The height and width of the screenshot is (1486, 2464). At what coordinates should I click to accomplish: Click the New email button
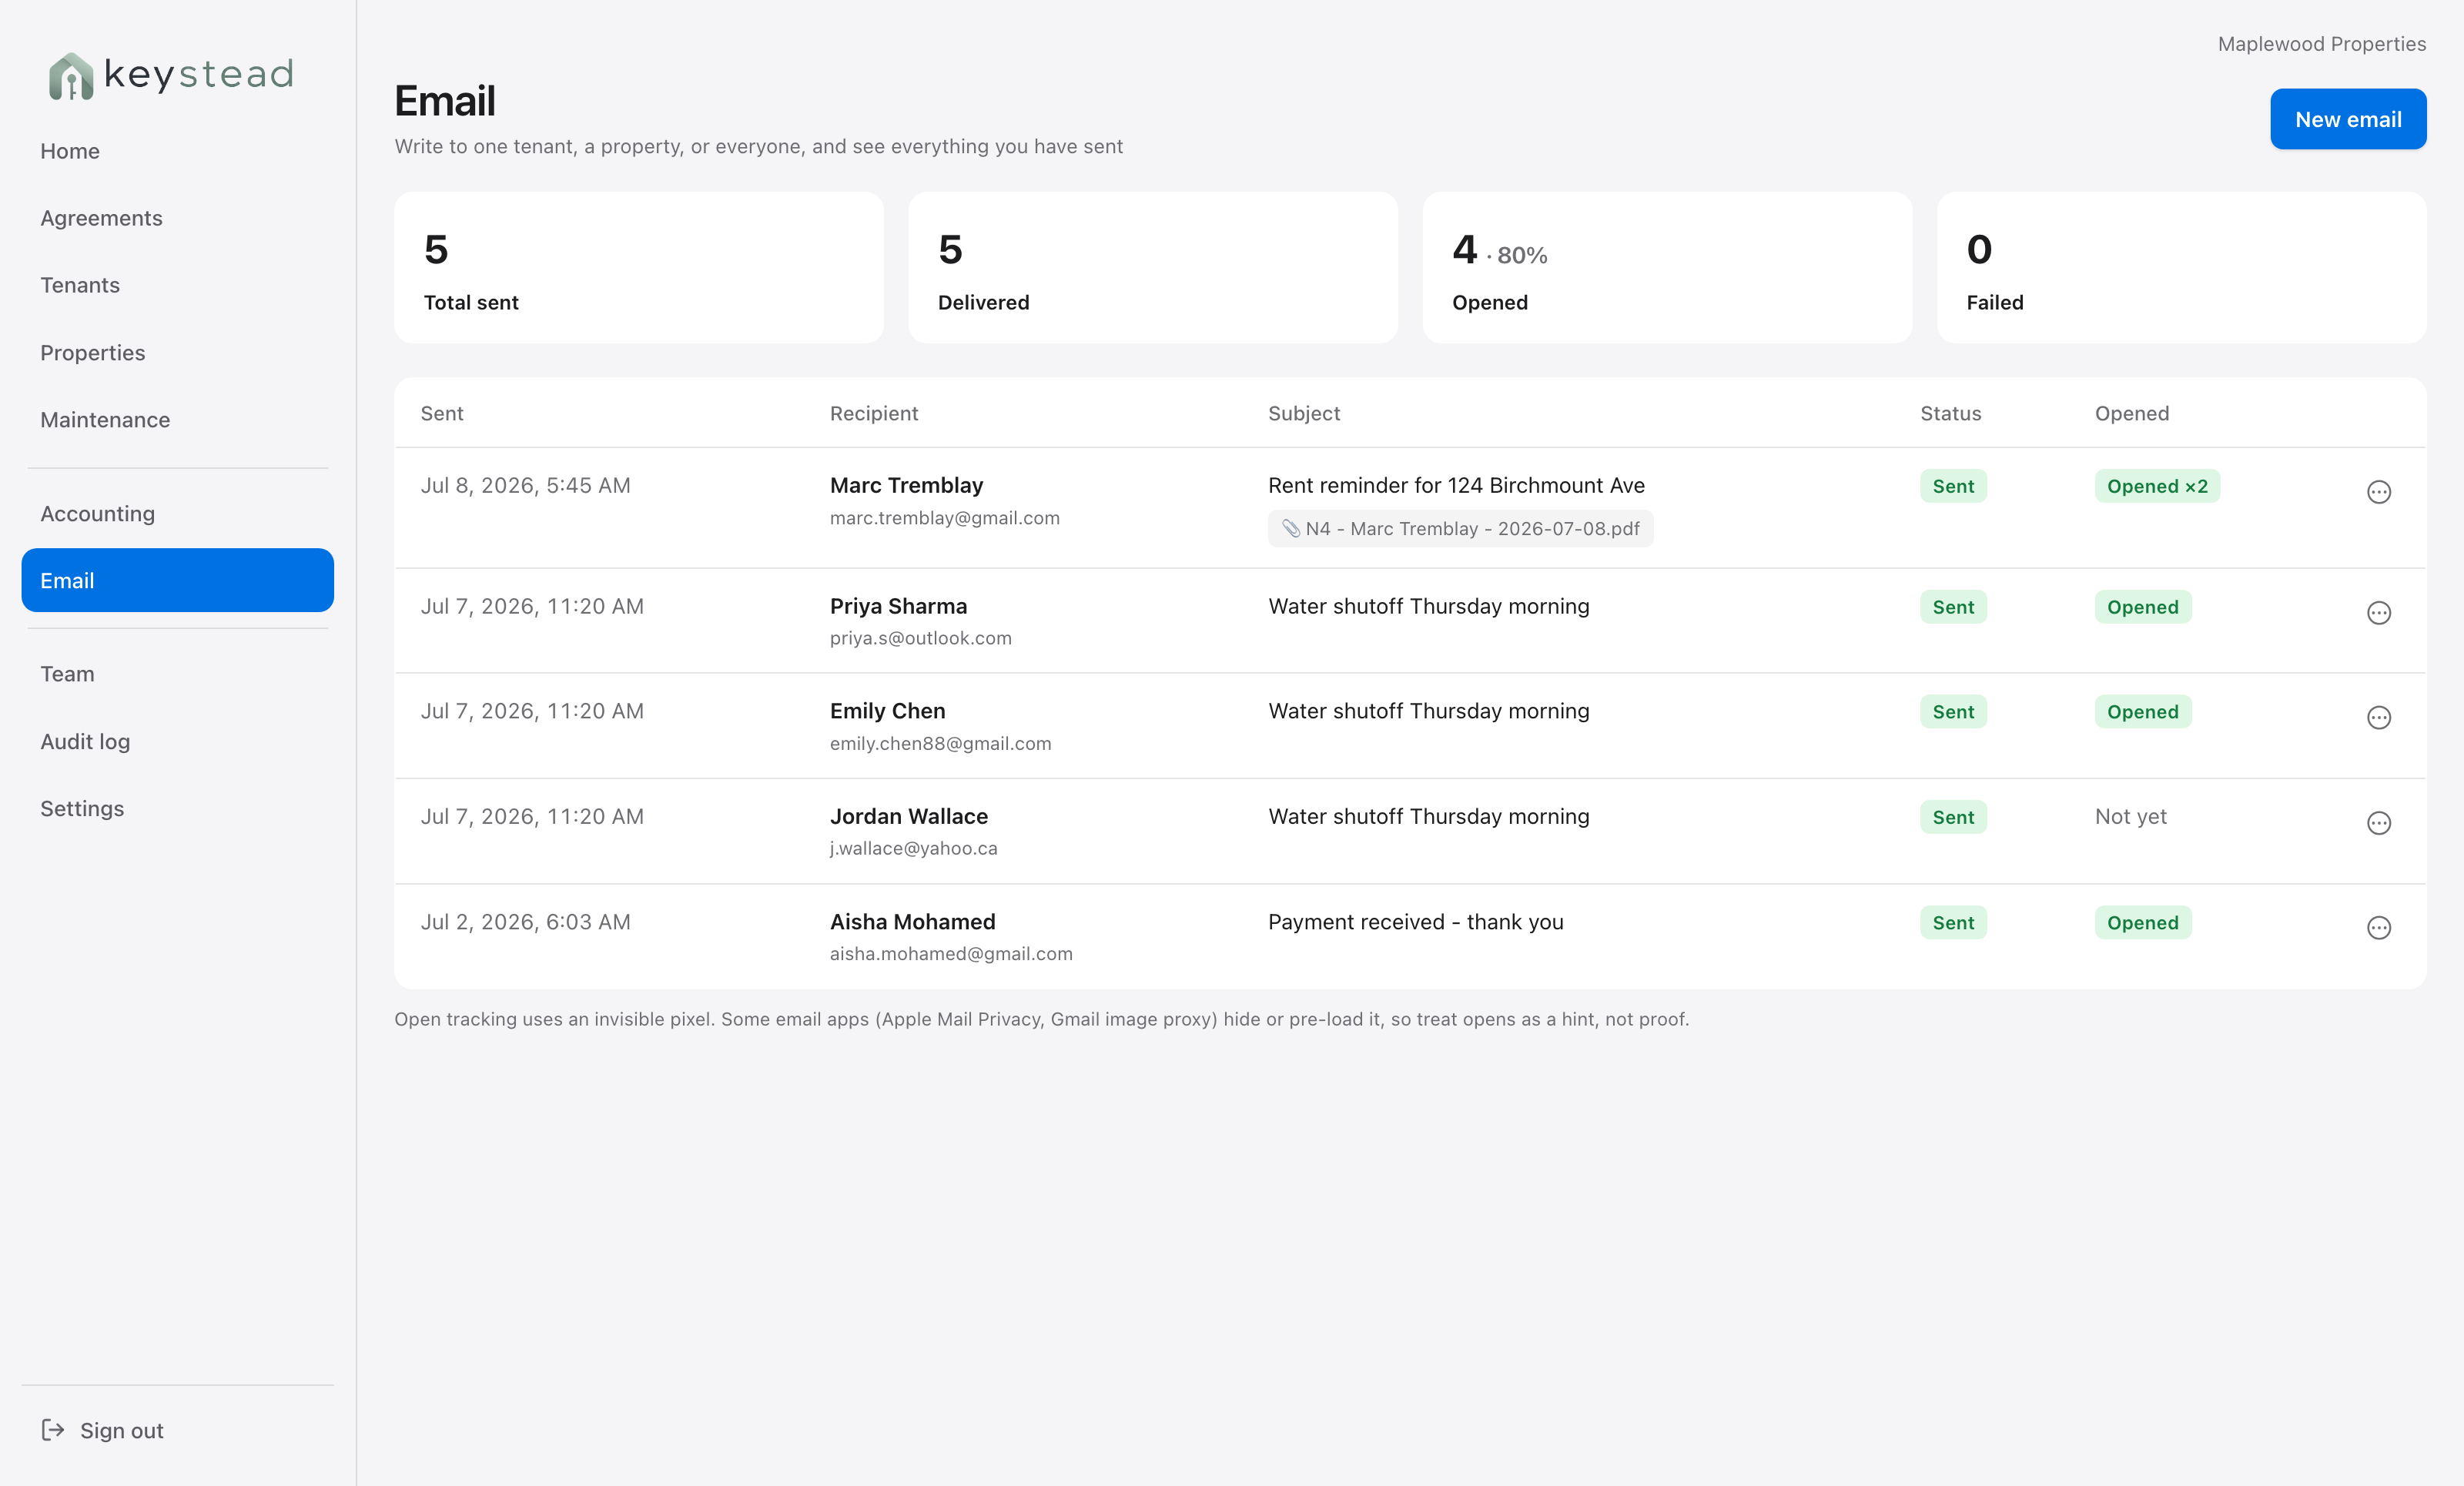point(2347,119)
